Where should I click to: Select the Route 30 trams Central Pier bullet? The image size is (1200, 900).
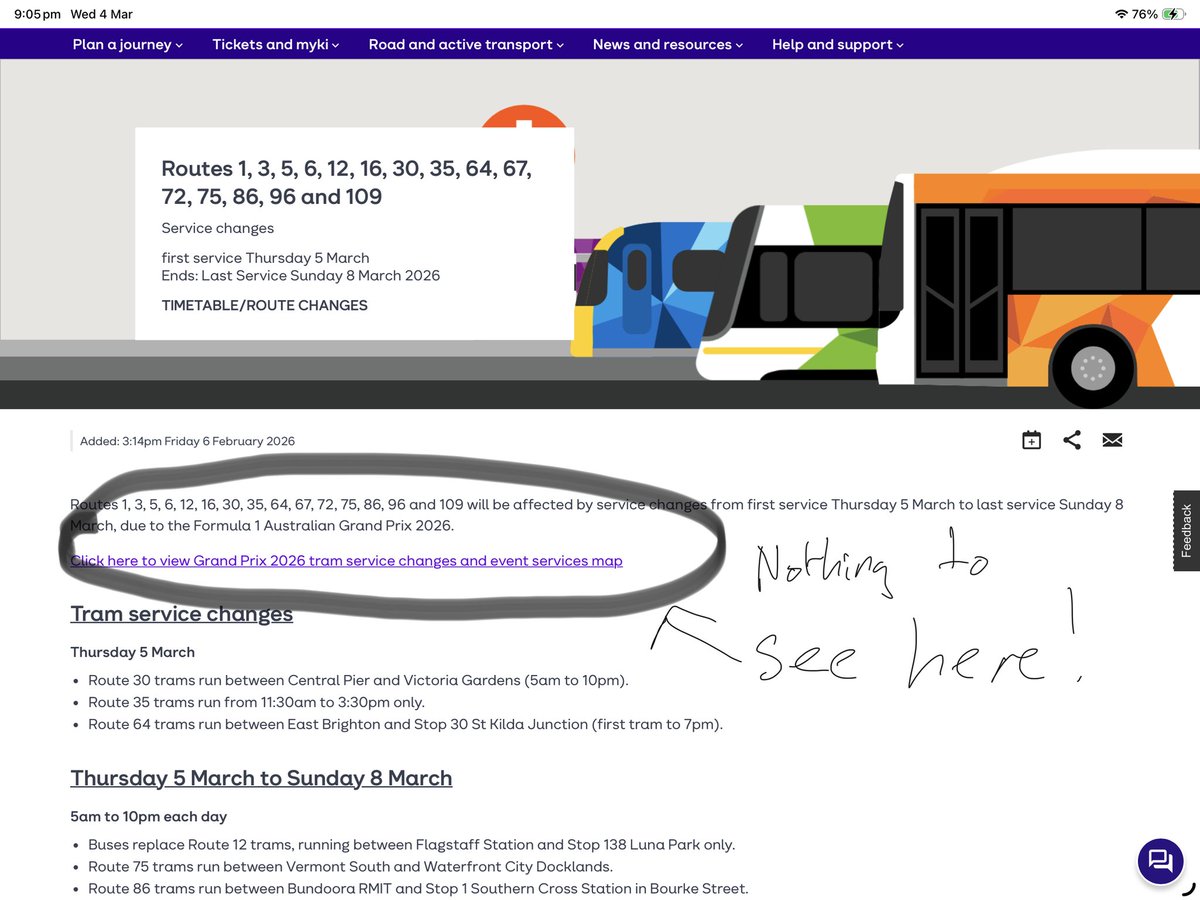pos(358,681)
